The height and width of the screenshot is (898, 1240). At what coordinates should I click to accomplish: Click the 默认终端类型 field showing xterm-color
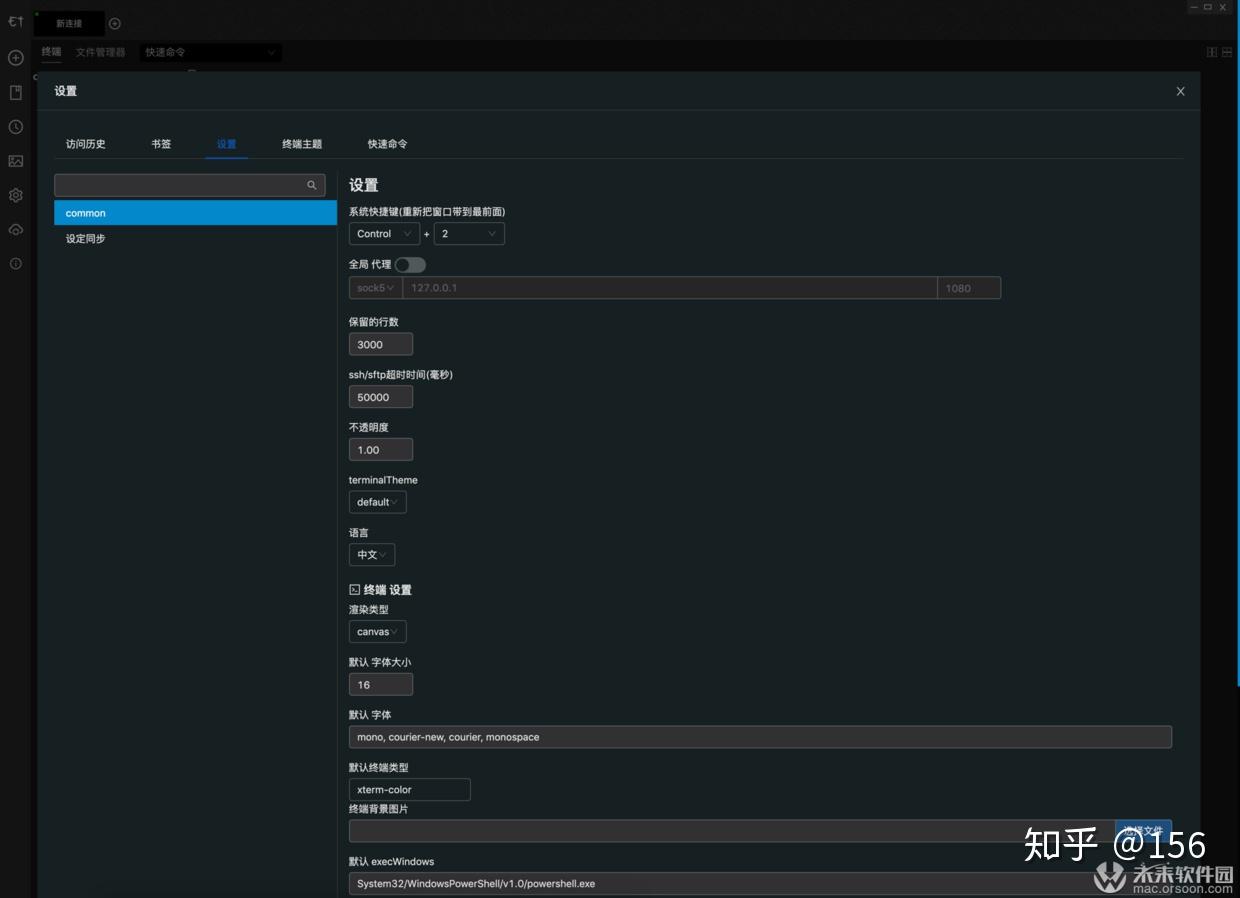click(410, 790)
